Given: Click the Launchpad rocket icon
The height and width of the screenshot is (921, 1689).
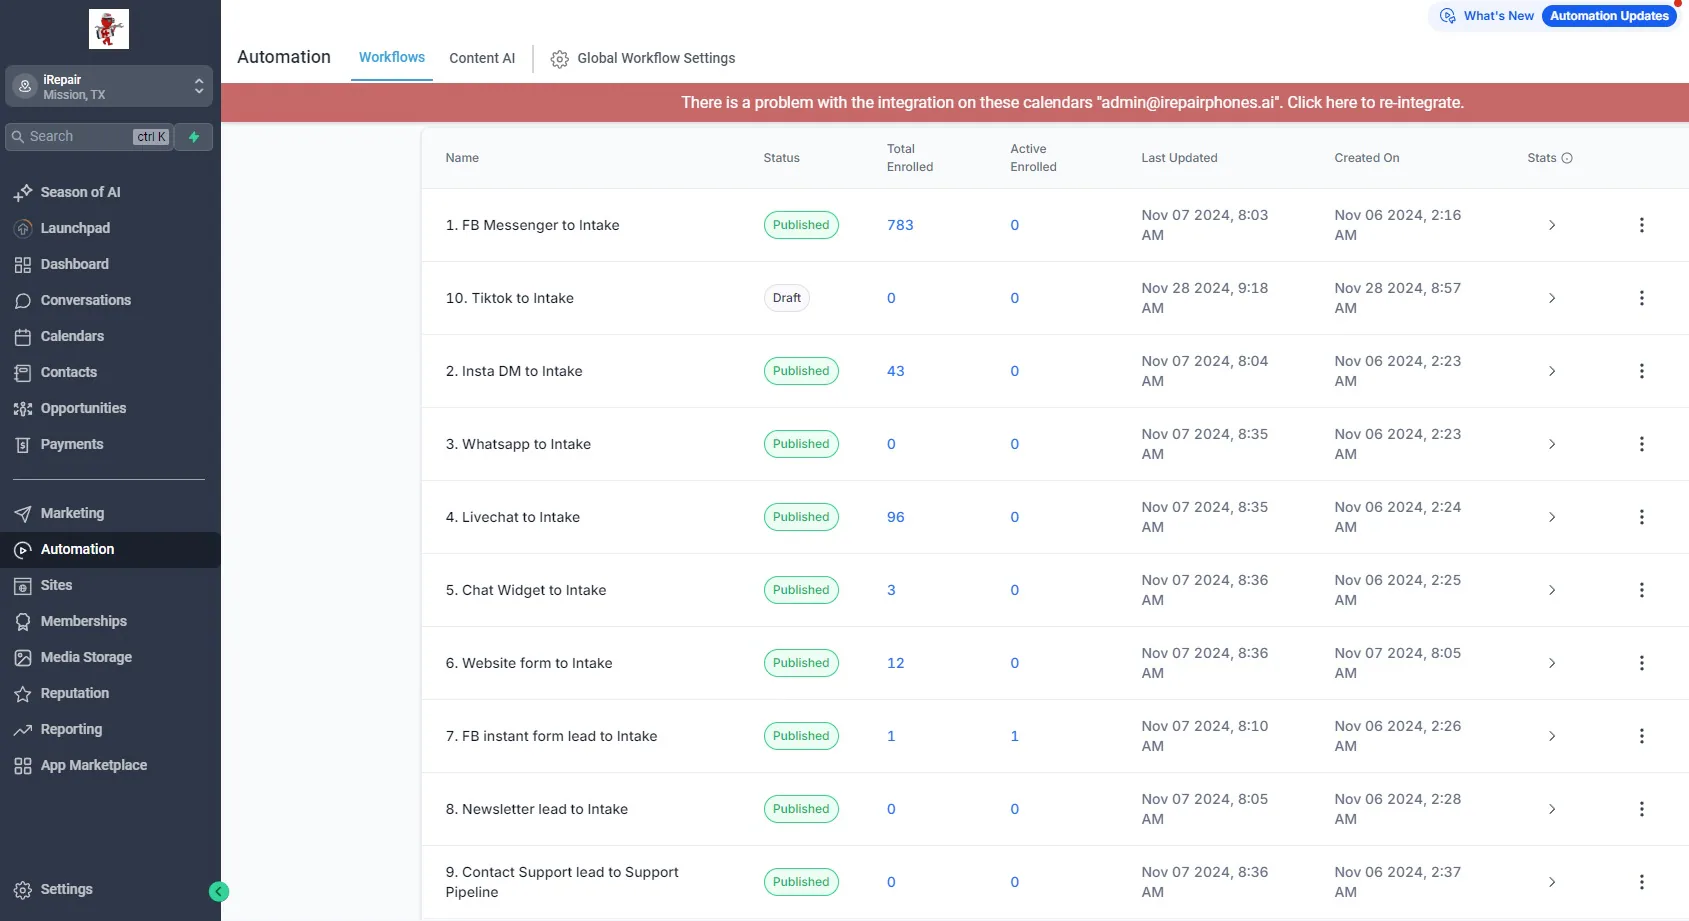Looking at the screenshot, I should coord(23,228).
